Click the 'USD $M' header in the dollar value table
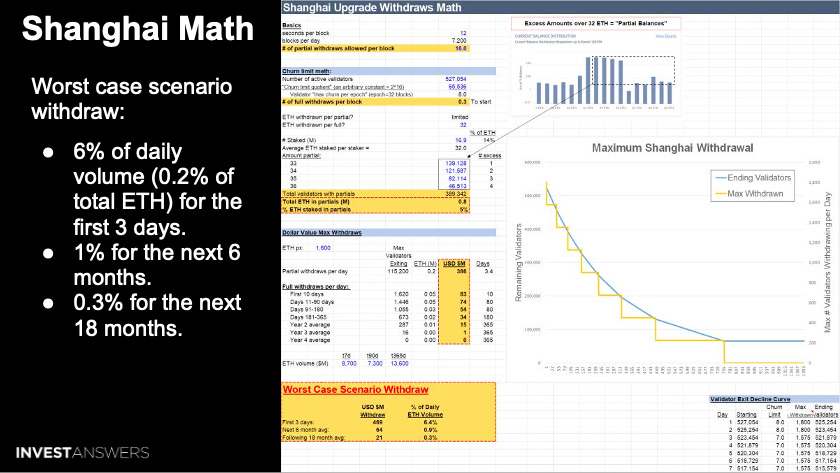The height and width of the screenshot is (473, 840). coord(454,264)
